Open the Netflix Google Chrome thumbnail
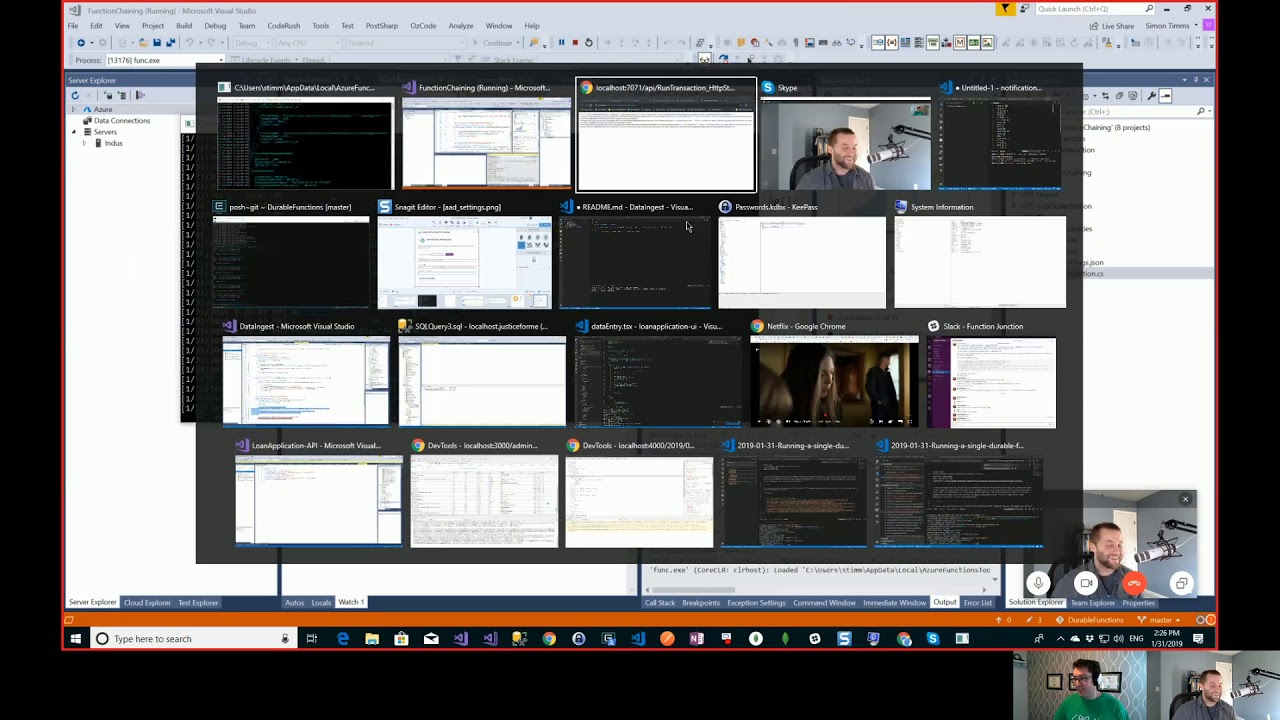This screenshot has height=720, width=1280. coord(834,381)
